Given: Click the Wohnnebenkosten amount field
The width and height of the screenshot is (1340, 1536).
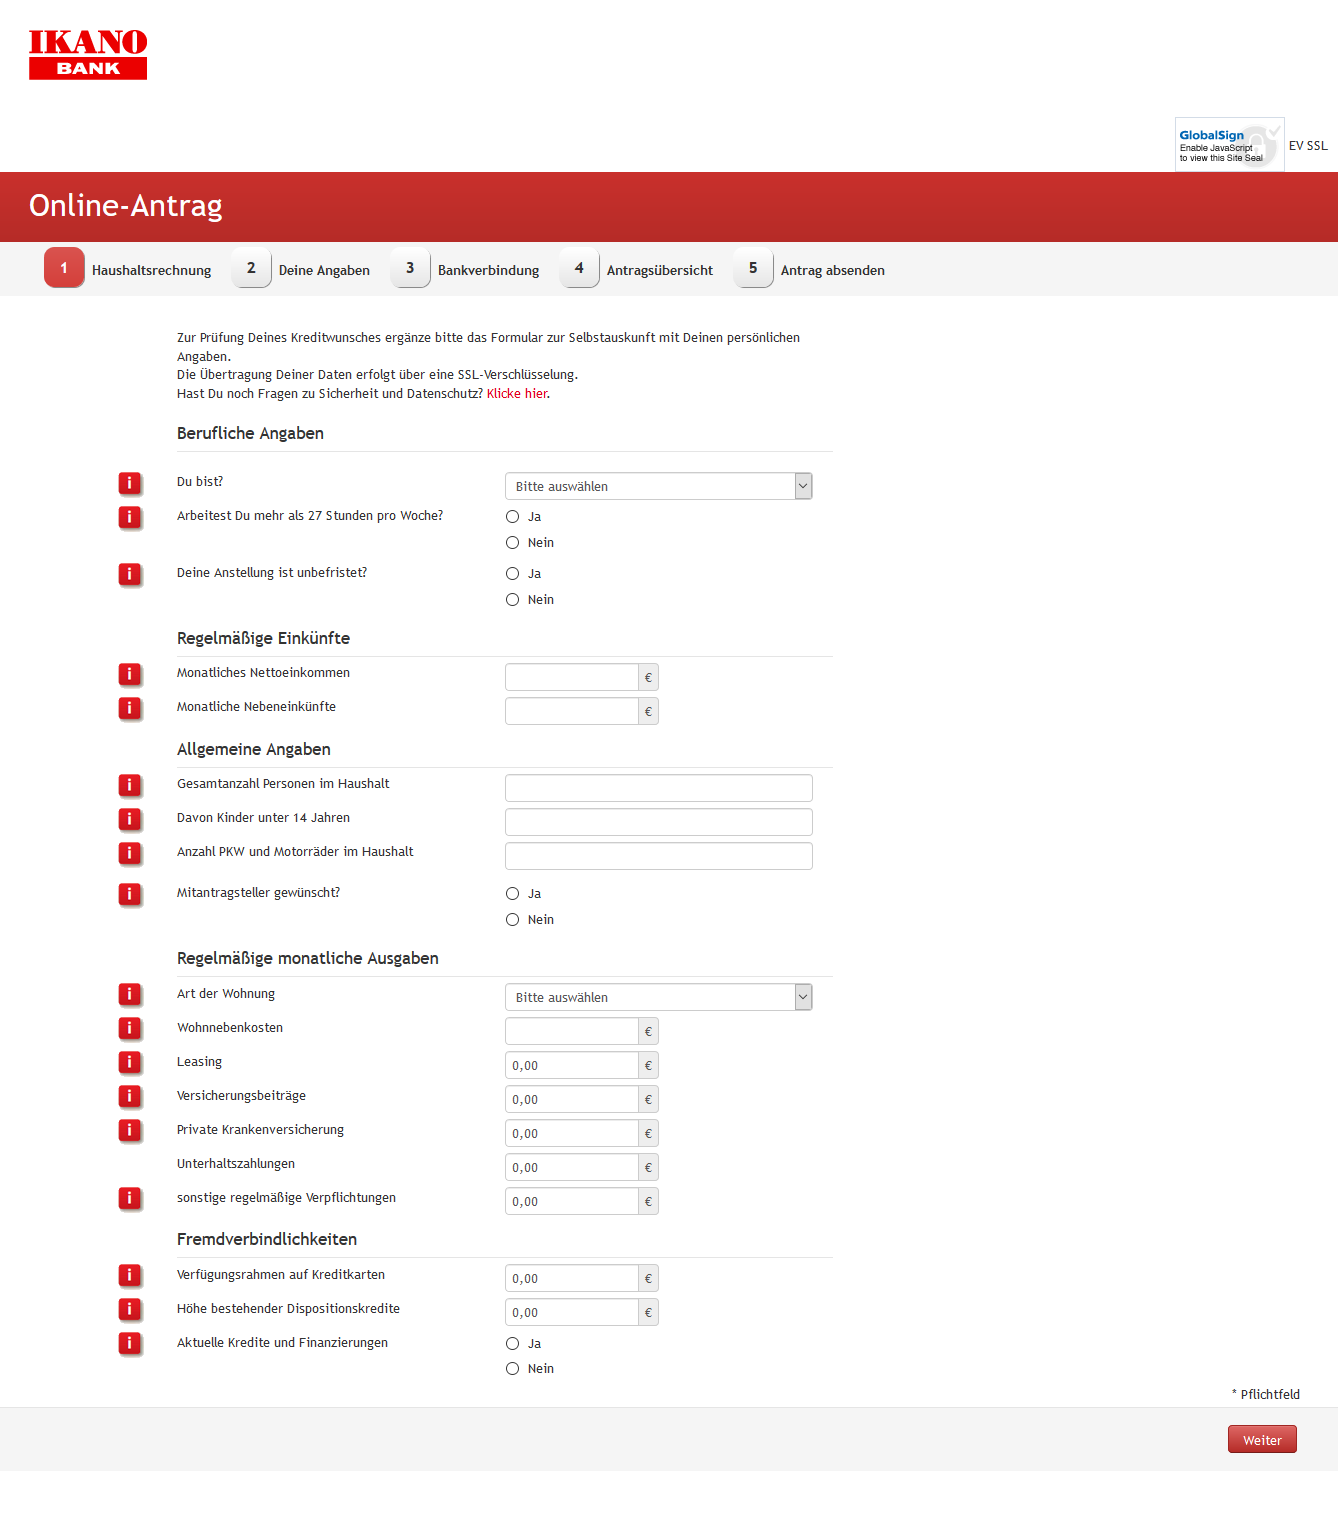Looking at the screenshot, I should pos(572,1031).
